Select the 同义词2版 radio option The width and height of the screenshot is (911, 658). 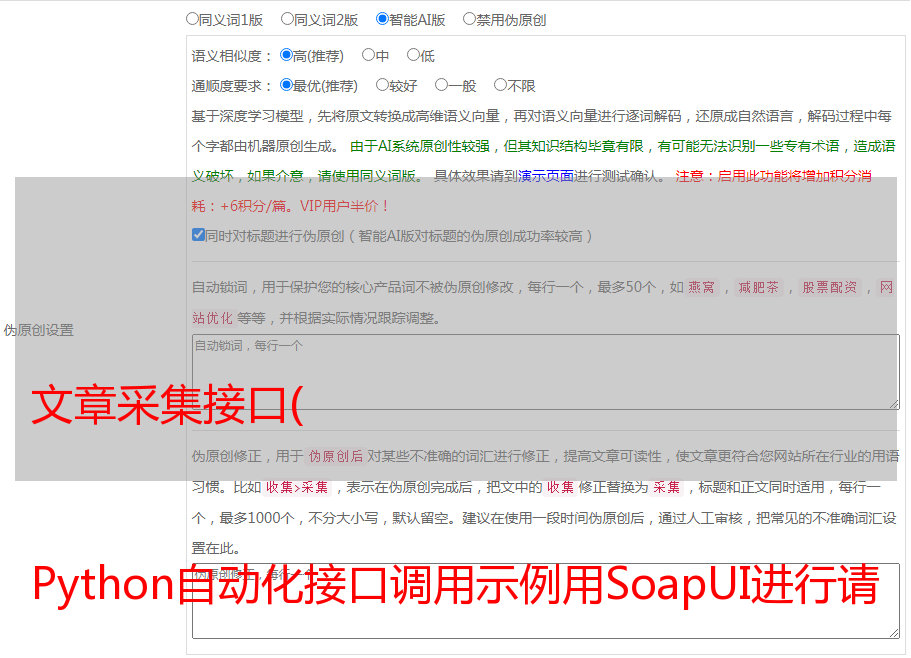[287, 19]
